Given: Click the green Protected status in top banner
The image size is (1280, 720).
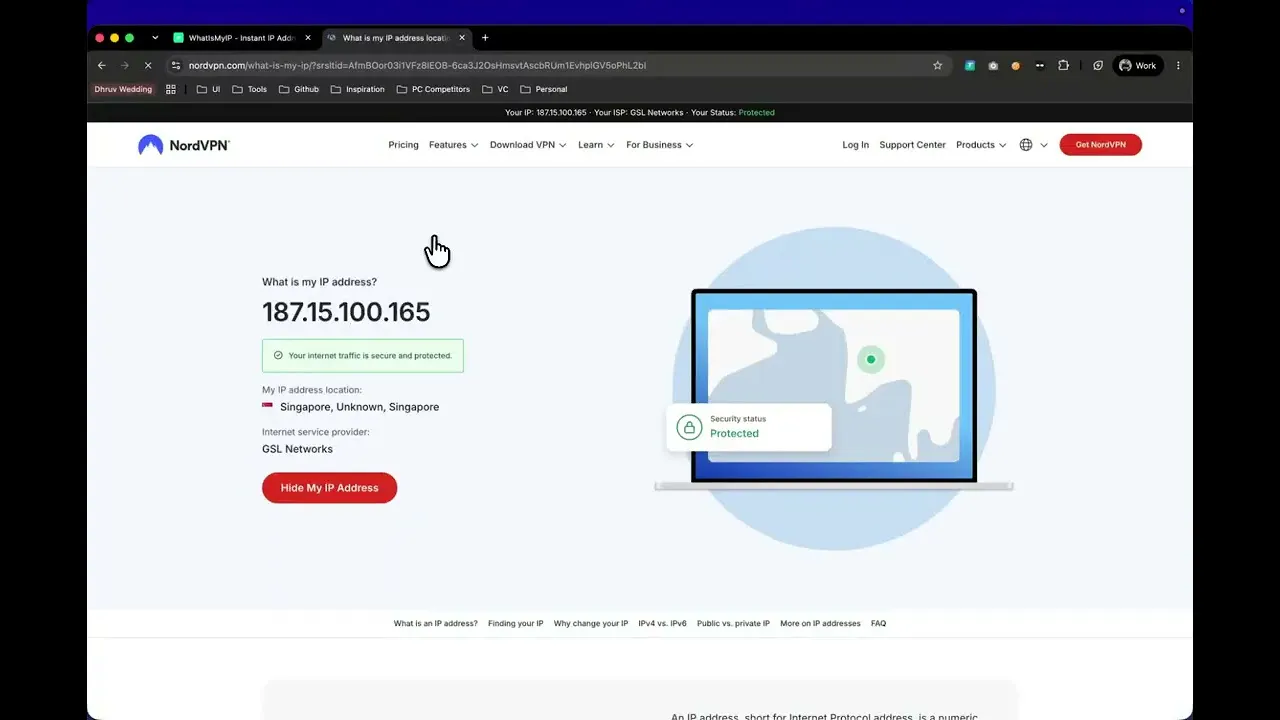Looking at the screenshot, I should pyautogui.click(x=756, y=113).
